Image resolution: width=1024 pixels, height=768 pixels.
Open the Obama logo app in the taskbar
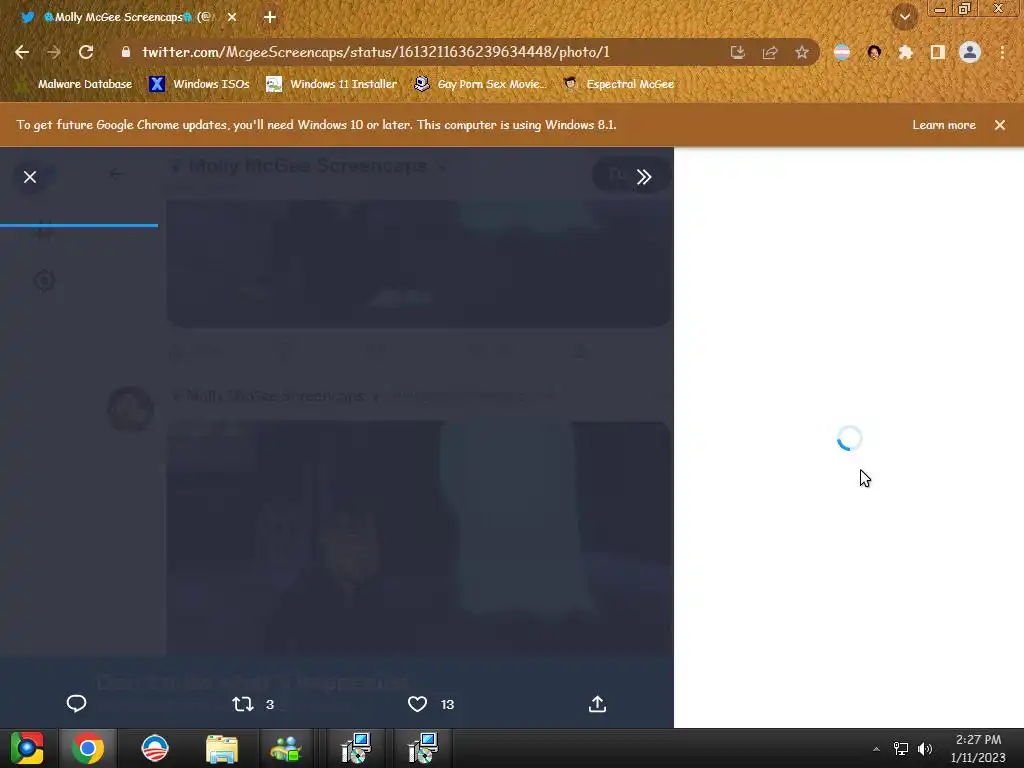pos(155,748)
